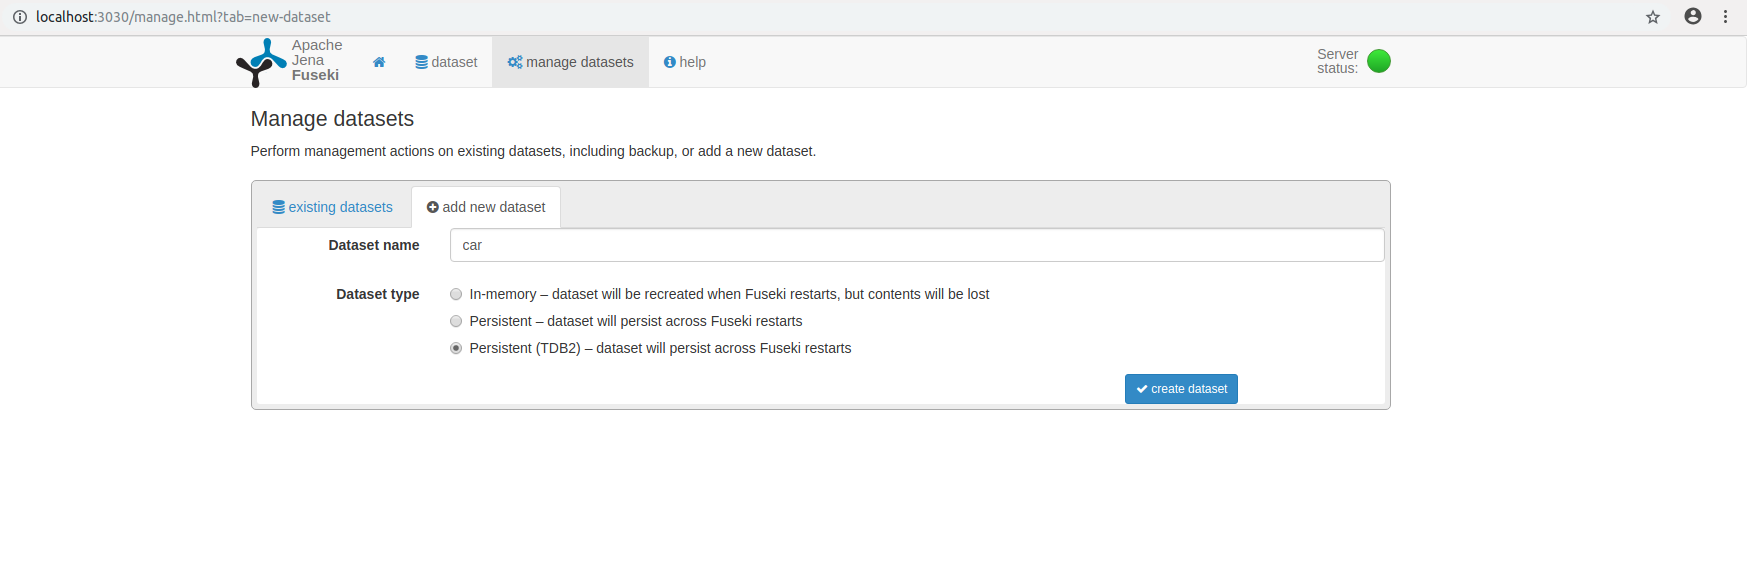The width and height of the screenshot is (1747, 572).
Task: Click the Persistent (TDB2) label text
Action: coord(660,348)
